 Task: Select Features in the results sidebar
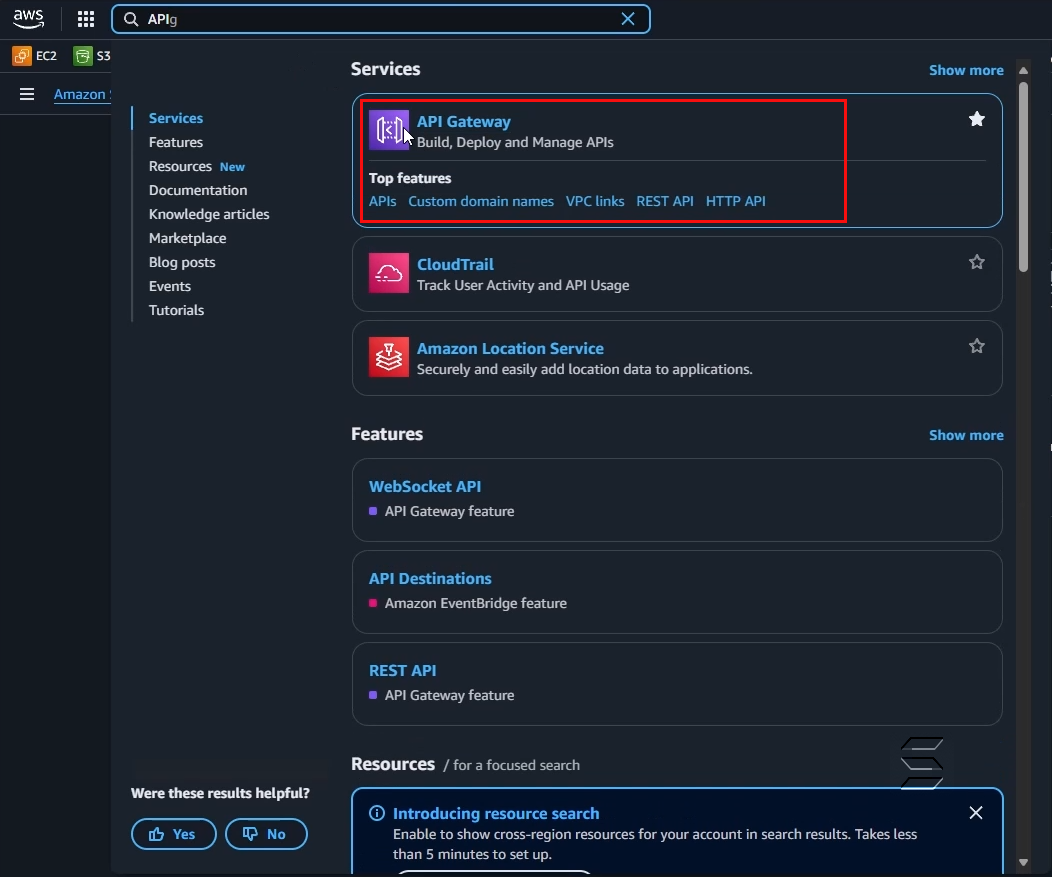pyautogui.click(x=176, y=142)
